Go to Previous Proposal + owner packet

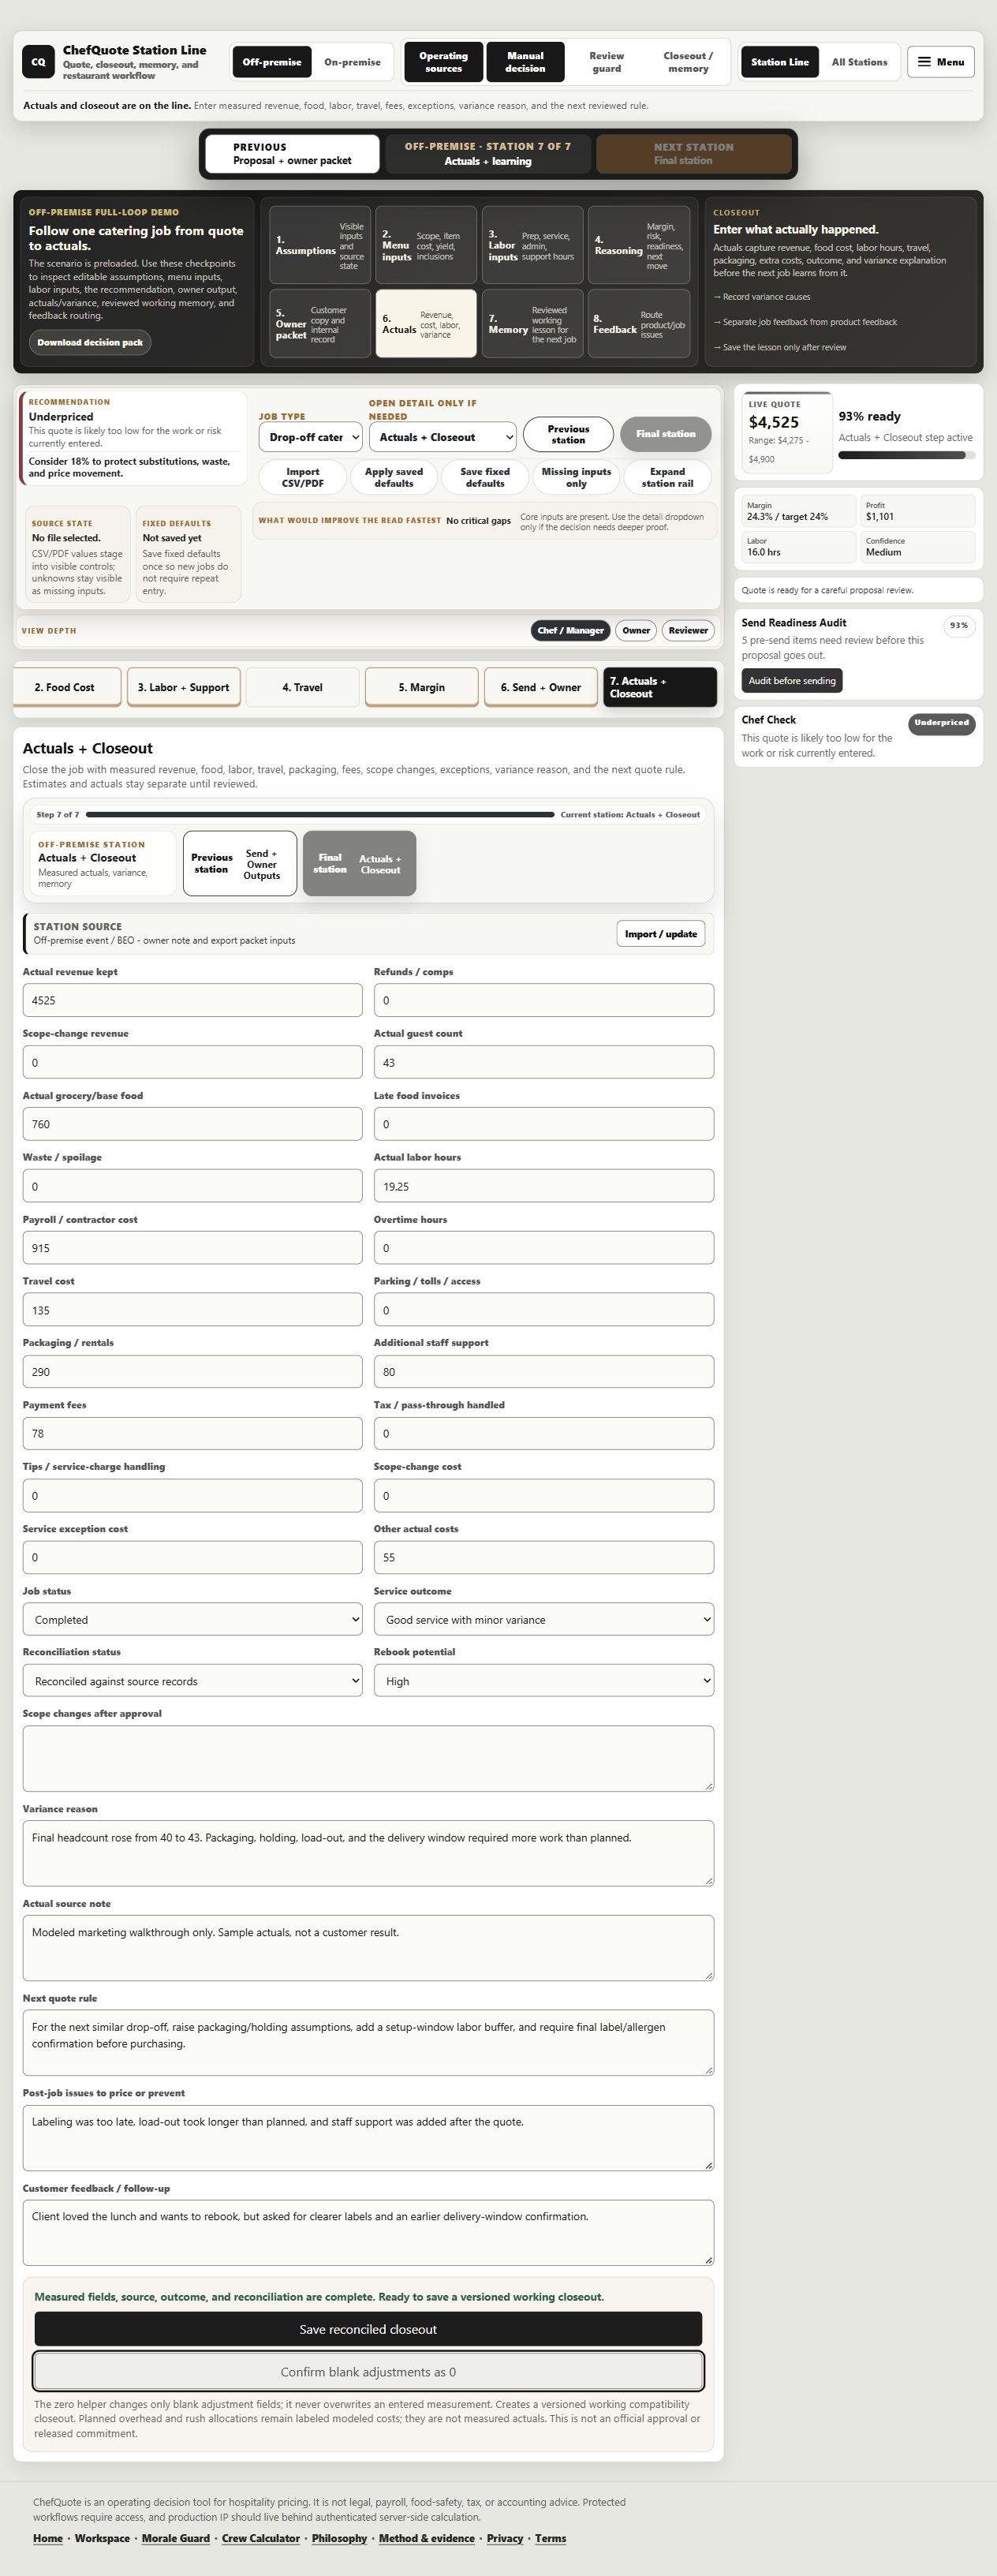292,154
